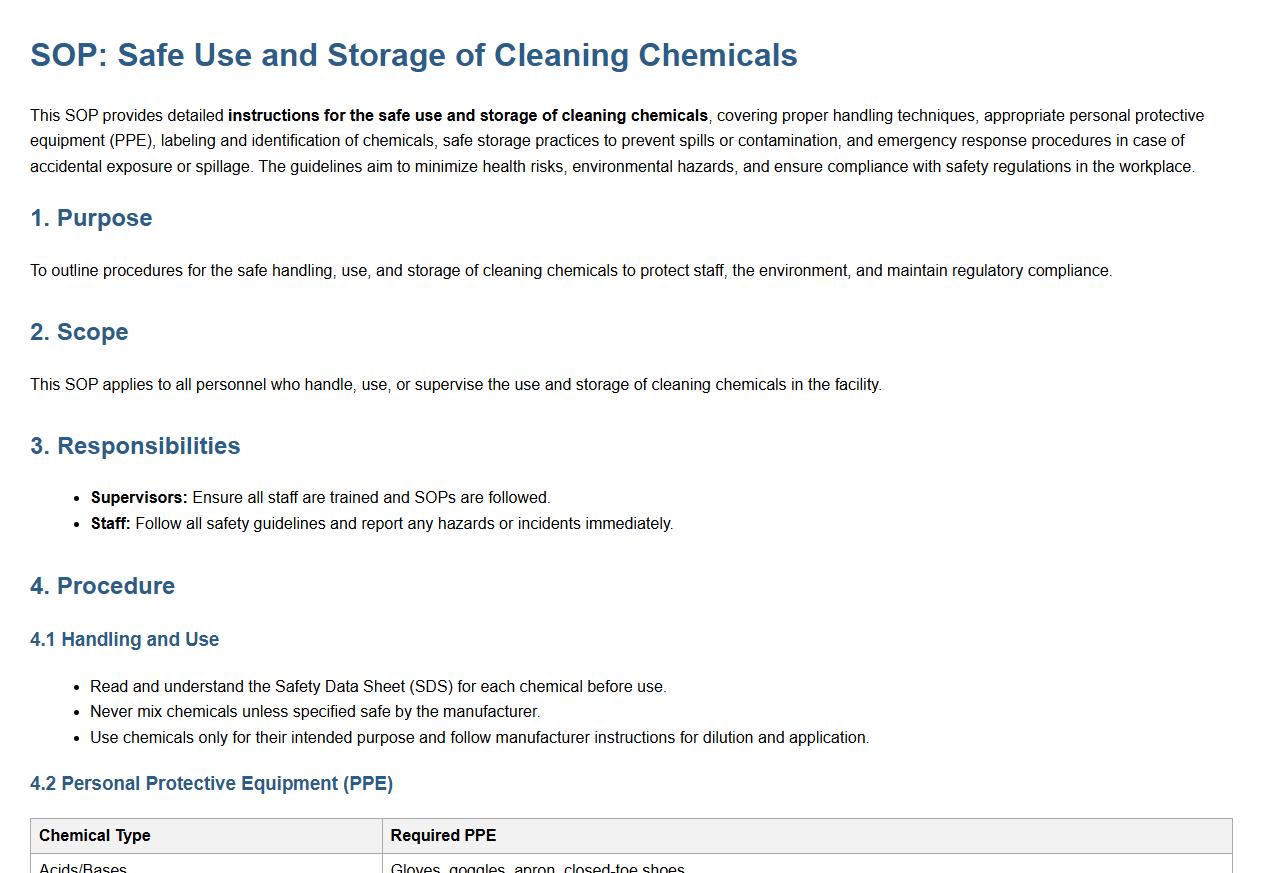
Task: Click the "4.1 Handling and Use" subheading
Action: click(x=124, y=640)
